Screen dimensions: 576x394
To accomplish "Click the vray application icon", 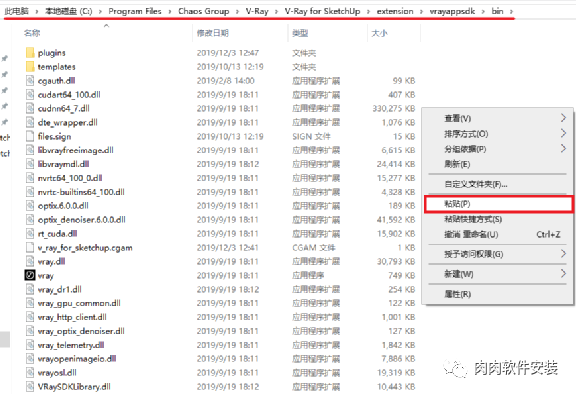I will tap(30, 275).
